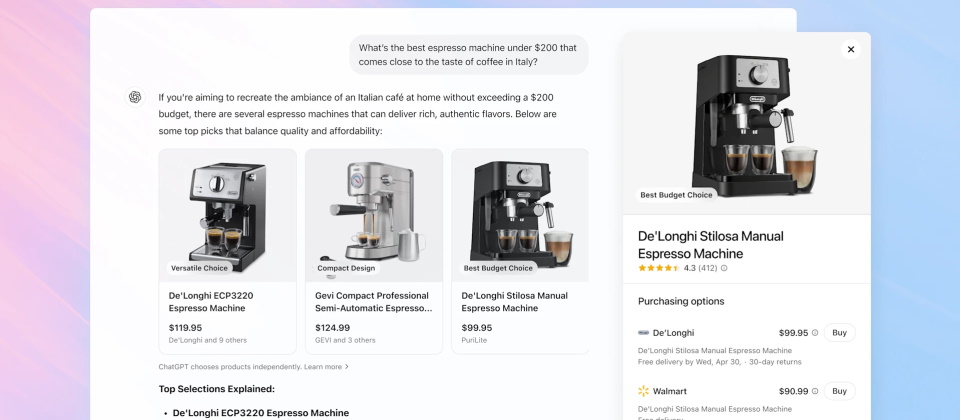Click the Versatile Choice badge
The width and height of the screenshot is (960, 420).
tap(199, 268)
